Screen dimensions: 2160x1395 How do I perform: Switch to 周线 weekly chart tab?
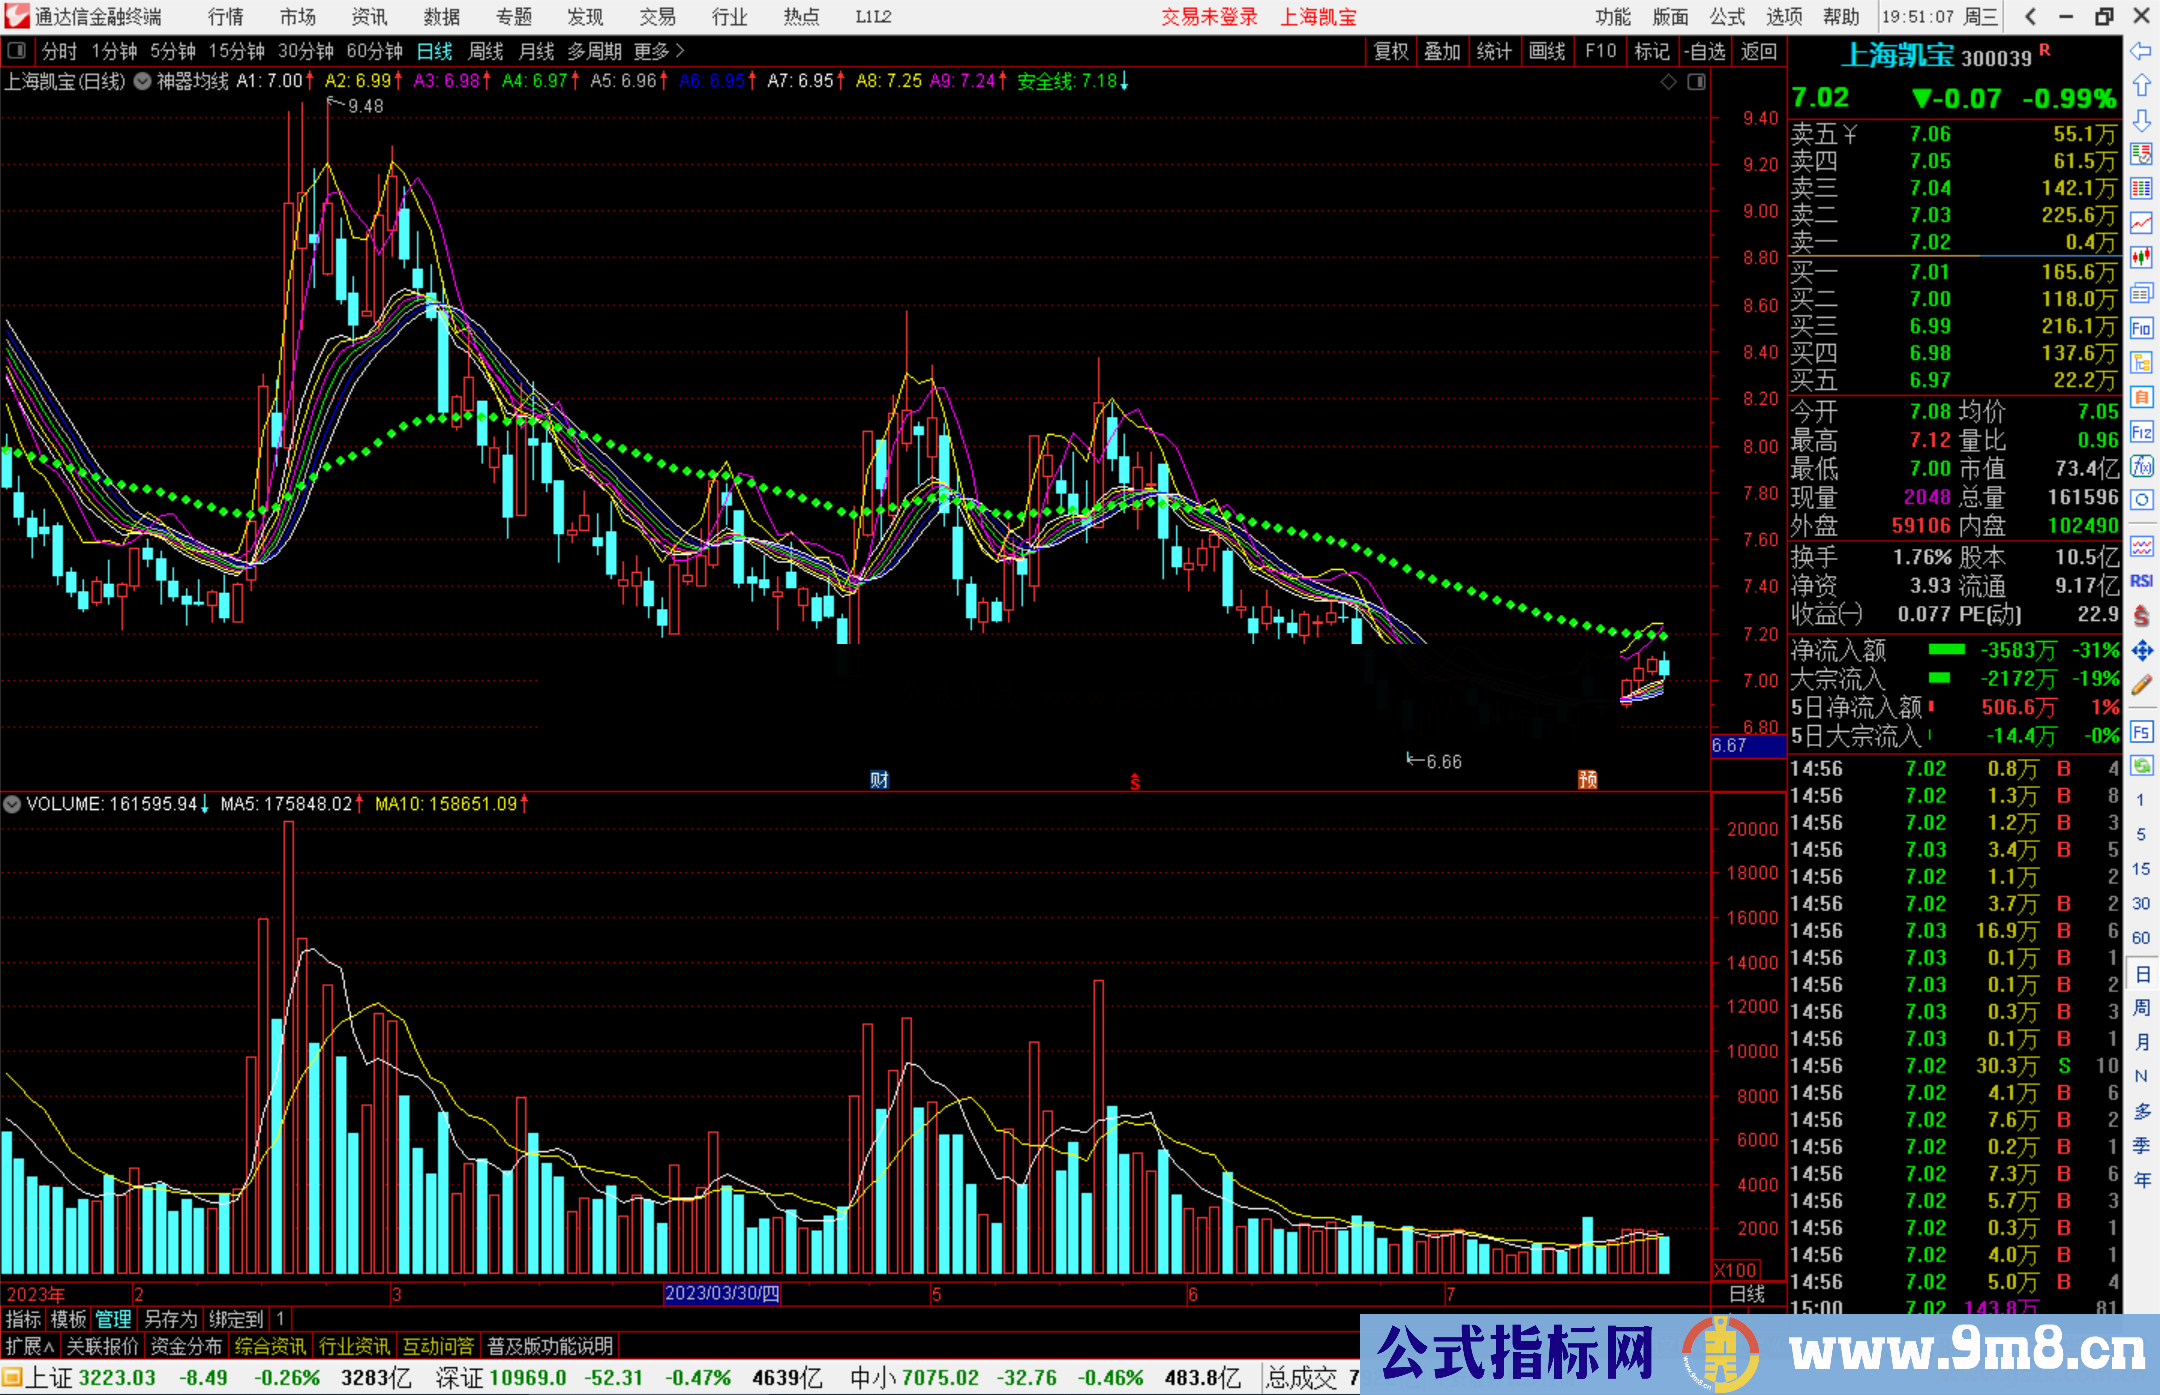pyautogui.click(x=486, y=51)
